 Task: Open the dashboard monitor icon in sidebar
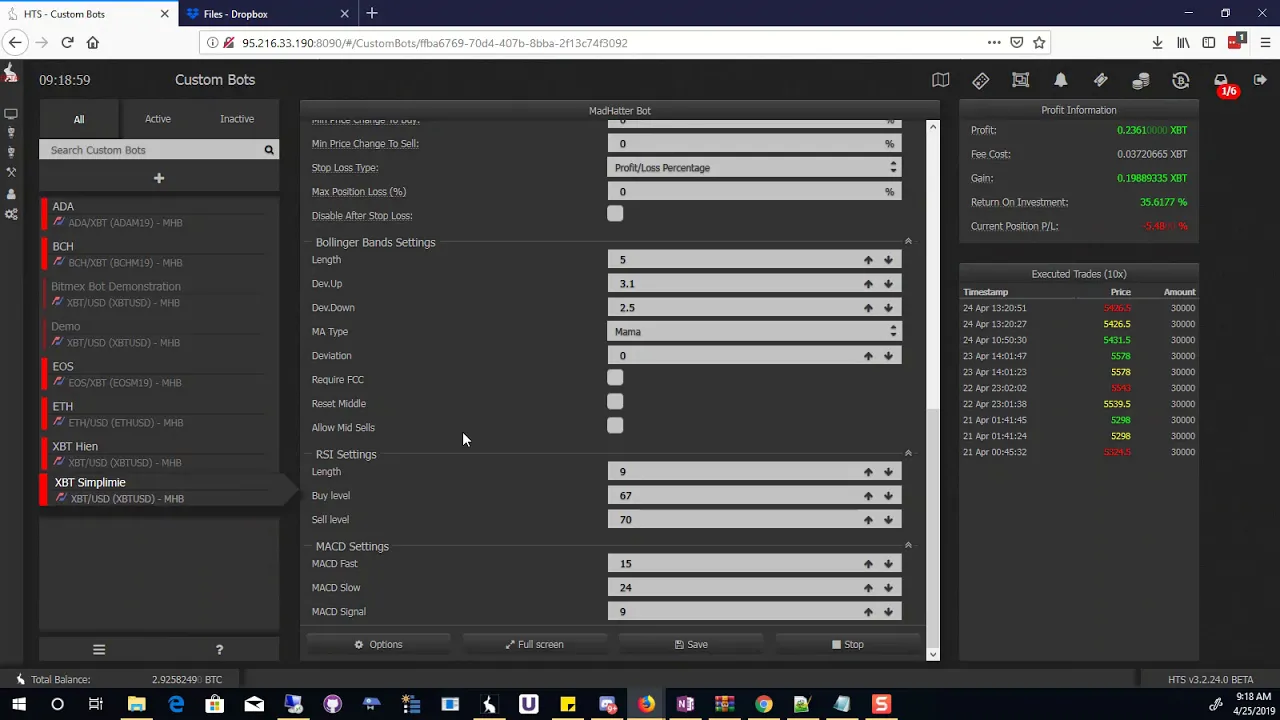tap(11, 114)
